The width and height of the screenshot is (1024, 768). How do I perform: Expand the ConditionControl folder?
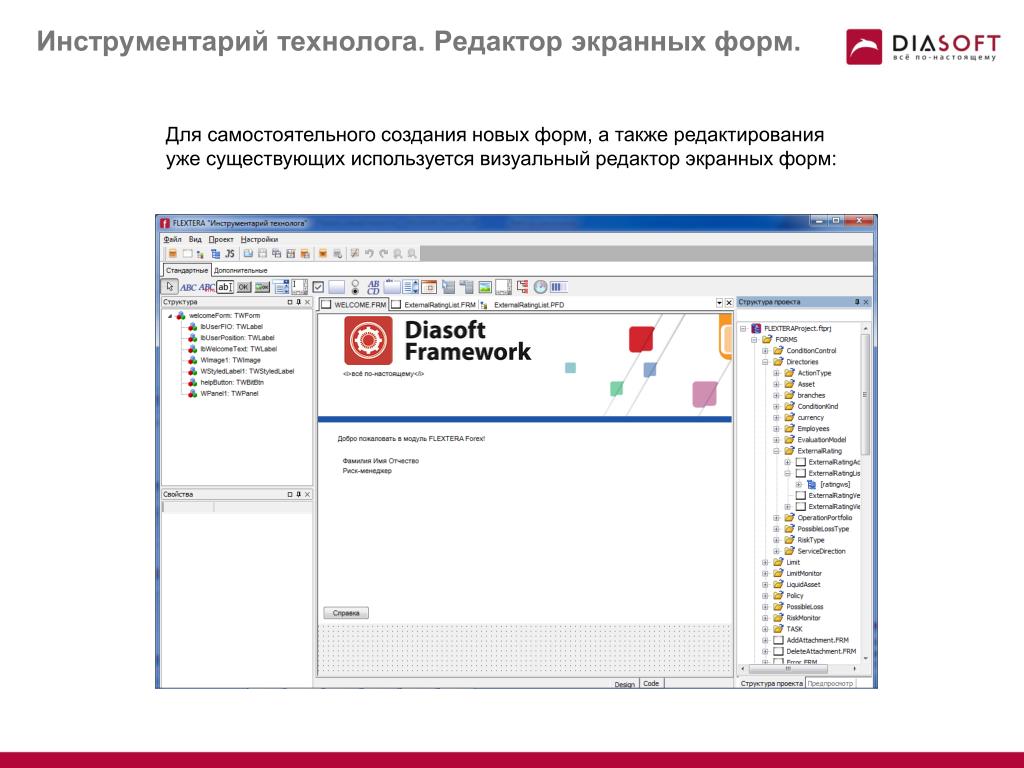tap(765, 351)
